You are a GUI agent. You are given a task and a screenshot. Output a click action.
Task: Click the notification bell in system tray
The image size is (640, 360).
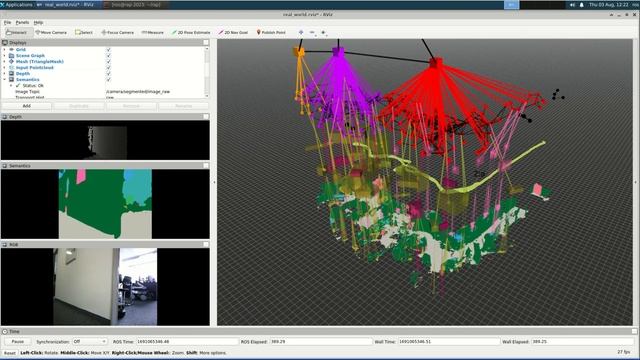(x=582, y=5)
